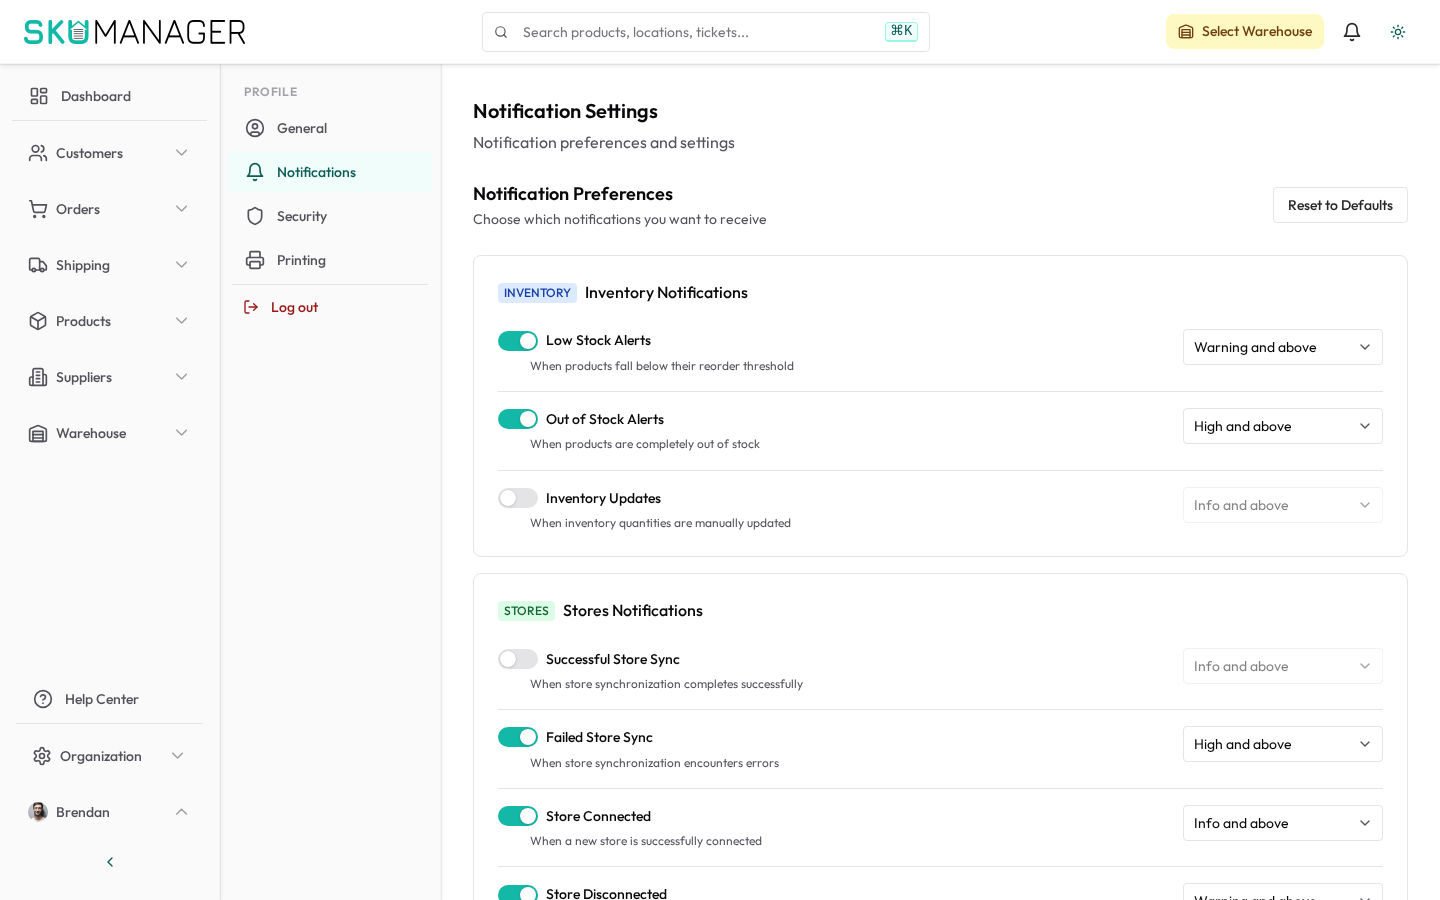Select the Notifications profile item
1440x900 pixels.
tap(330, 172)
